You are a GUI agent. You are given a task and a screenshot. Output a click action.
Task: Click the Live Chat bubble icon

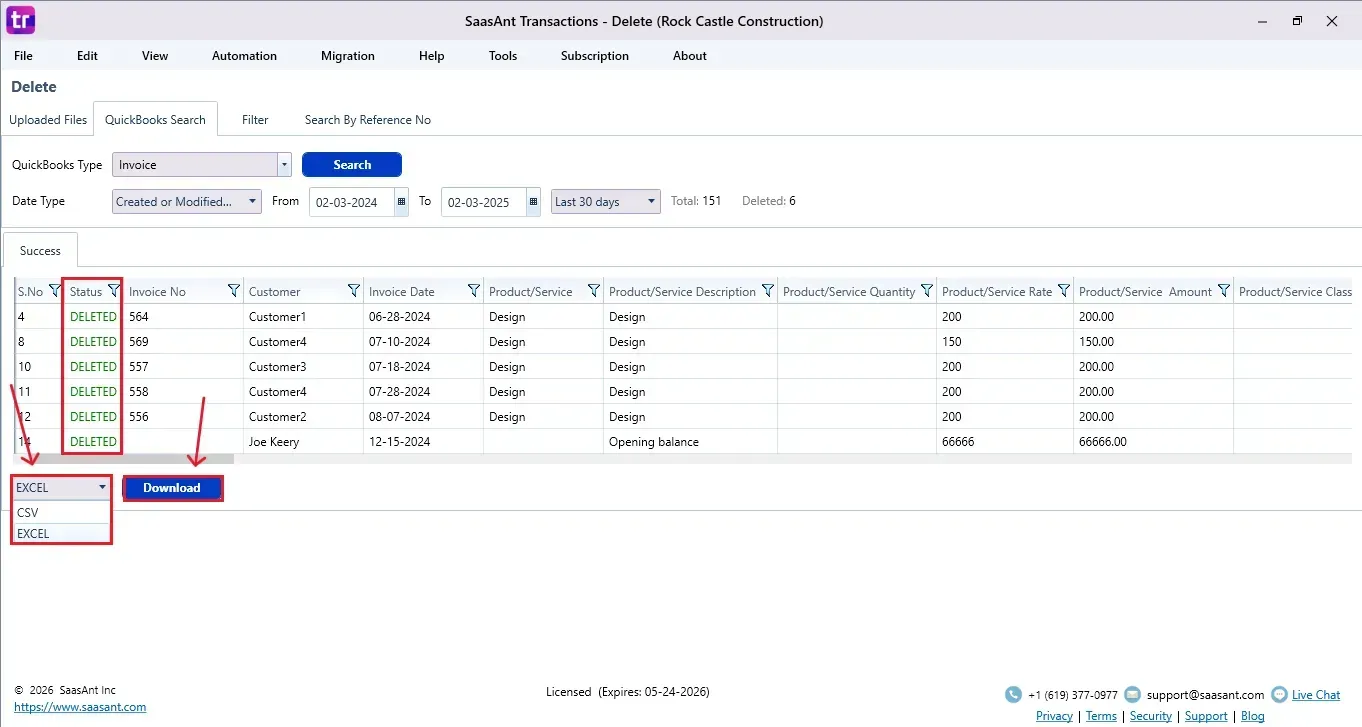(1279, 695)
